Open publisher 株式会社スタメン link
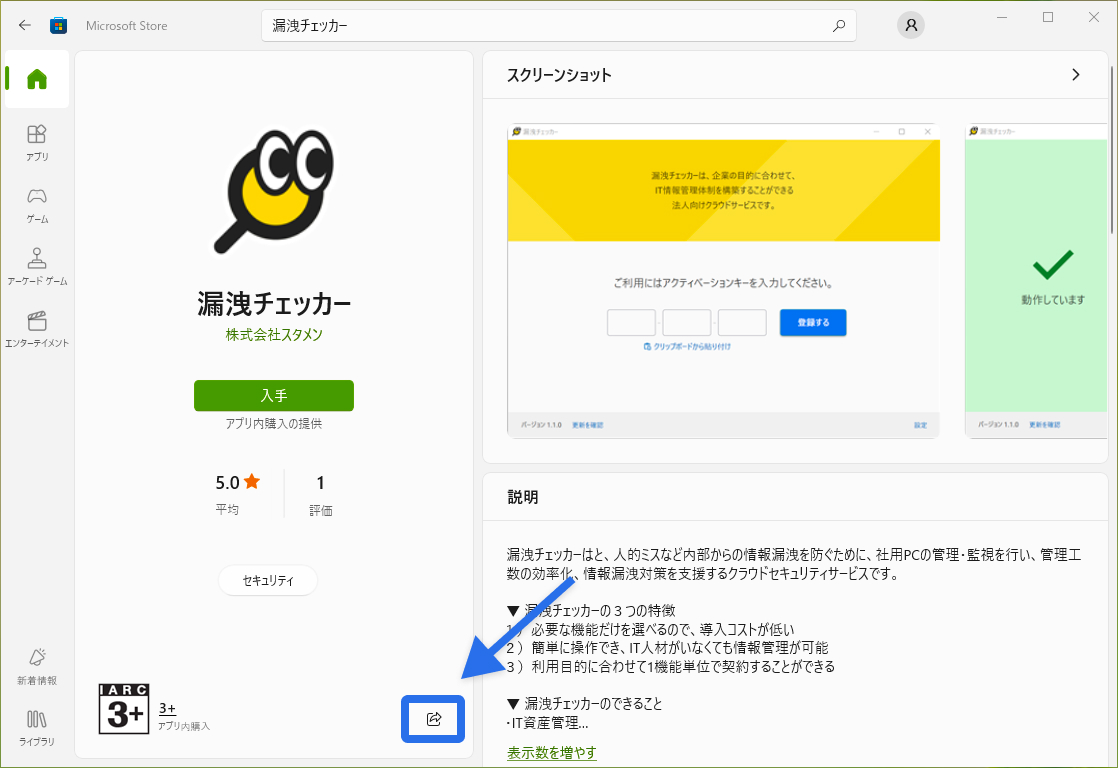This screenshot has width=1118, height=768. pos(274,334)
